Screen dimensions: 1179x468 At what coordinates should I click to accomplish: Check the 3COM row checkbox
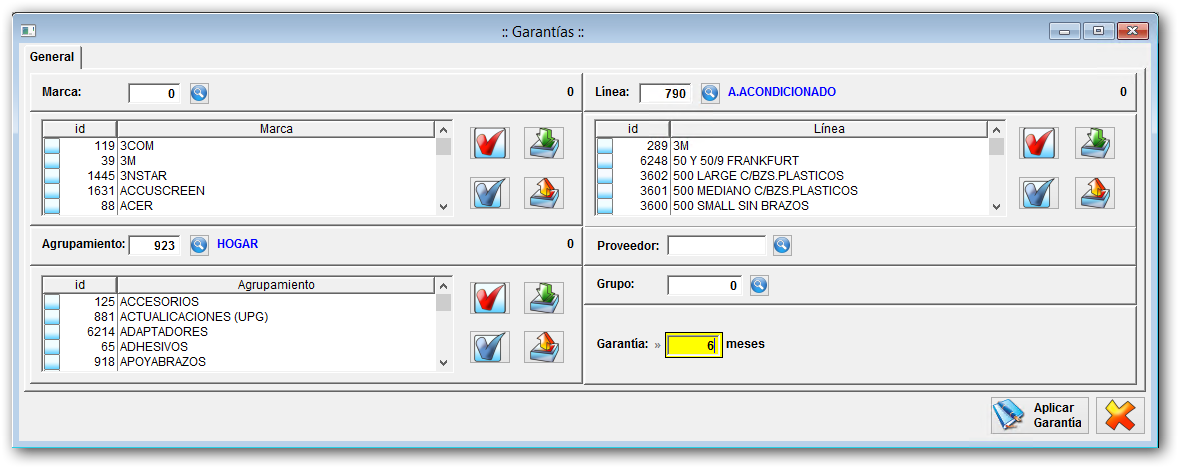51,146
